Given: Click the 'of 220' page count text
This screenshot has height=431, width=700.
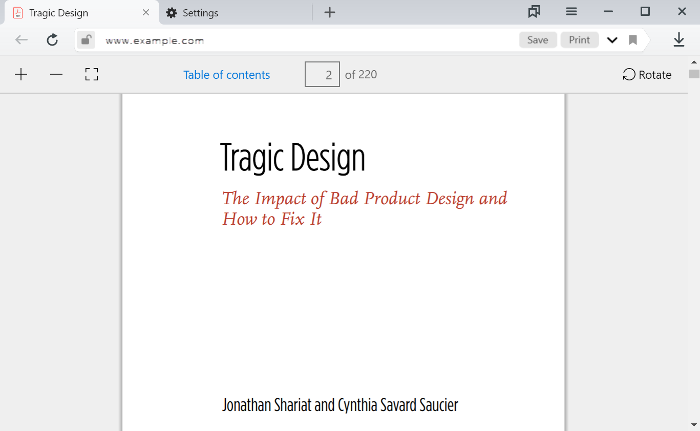Looking at the screenshot, I should click(x=361, y=74).
